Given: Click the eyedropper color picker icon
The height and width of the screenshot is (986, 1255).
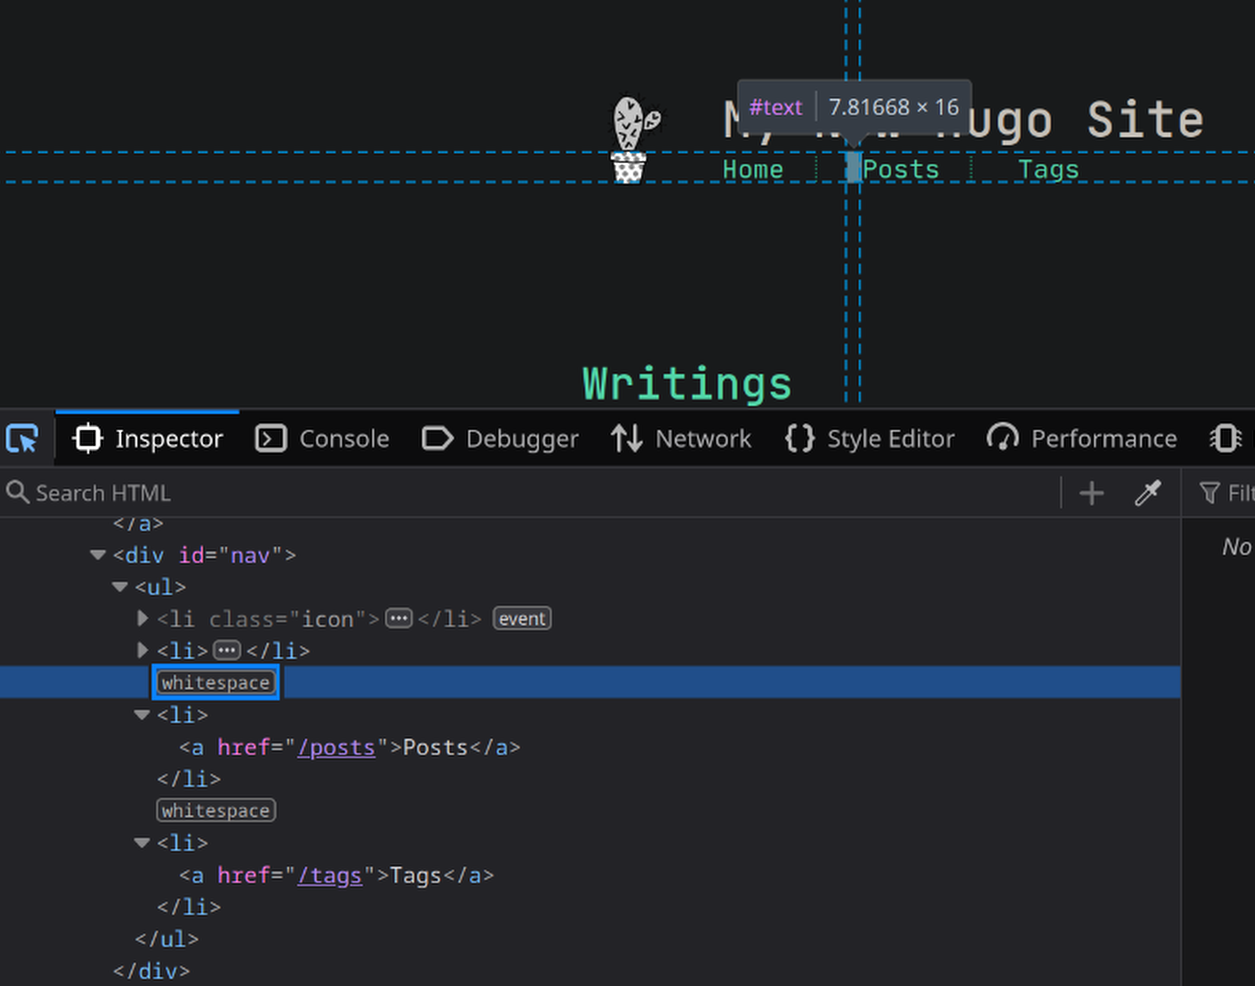Looking at the screenshot, I should click(1147, 492).
